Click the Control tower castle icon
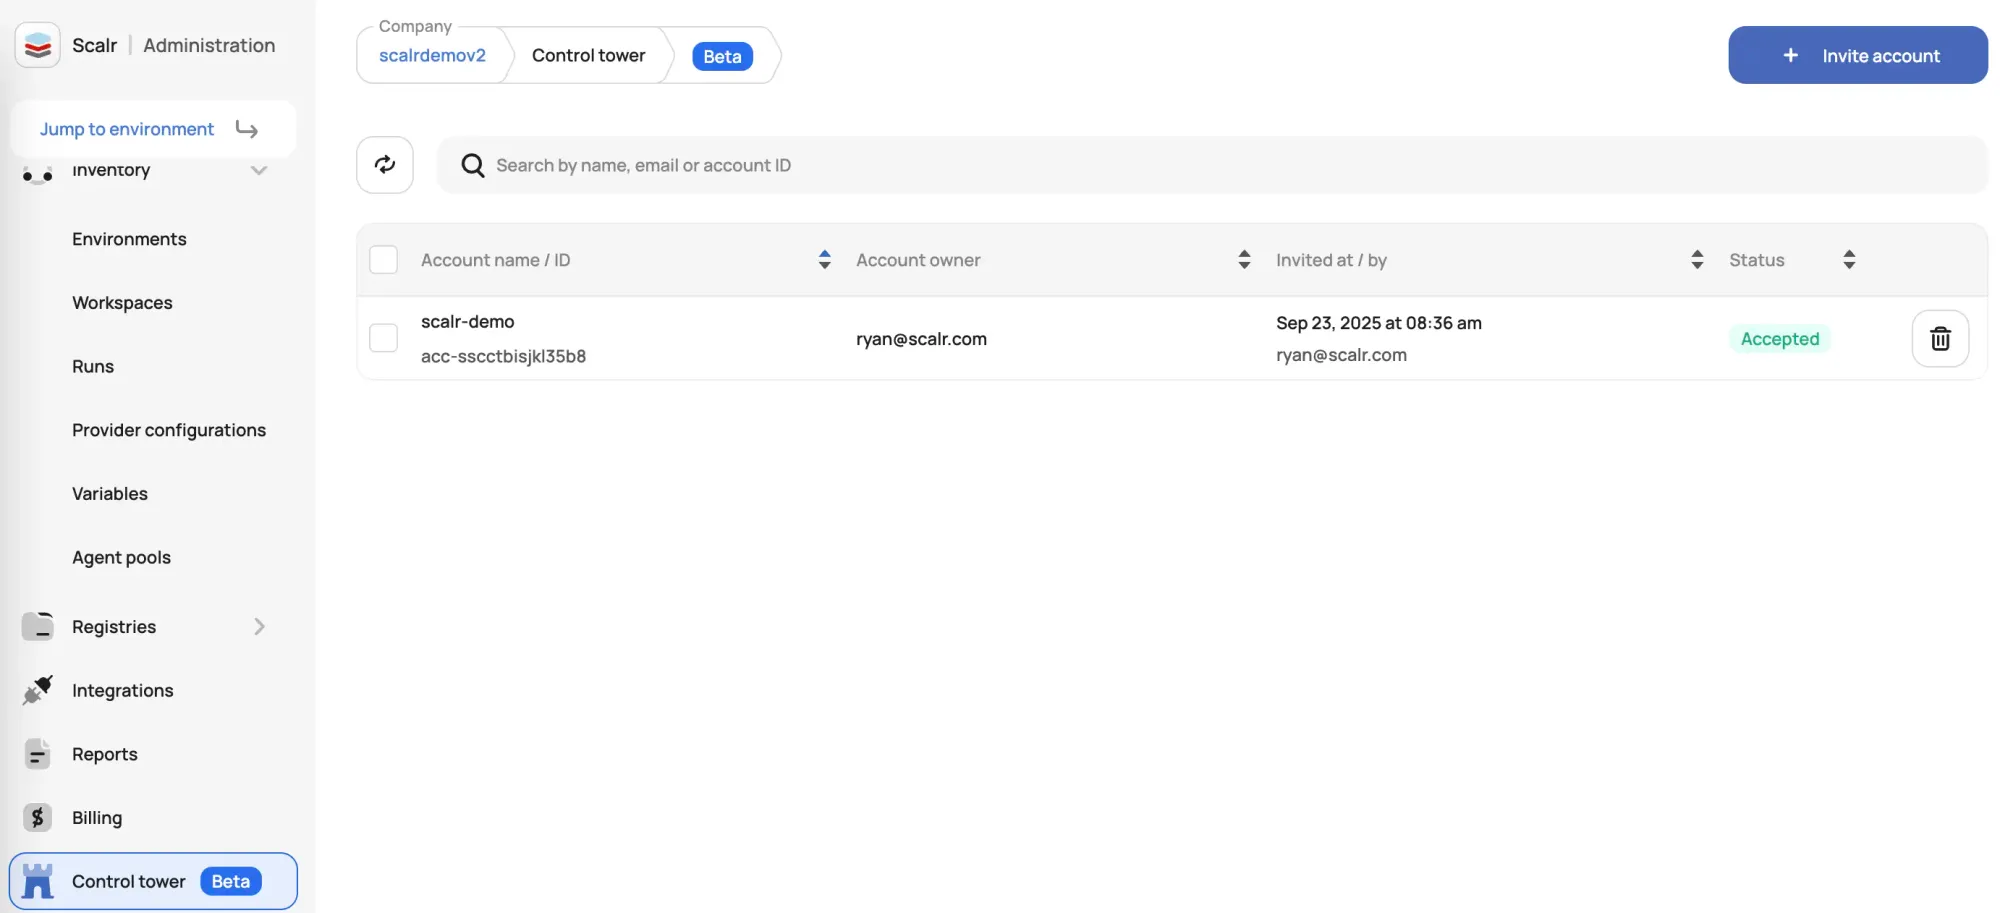The width and height of the screenshot is (2000, 913). [x=38, y=881]
